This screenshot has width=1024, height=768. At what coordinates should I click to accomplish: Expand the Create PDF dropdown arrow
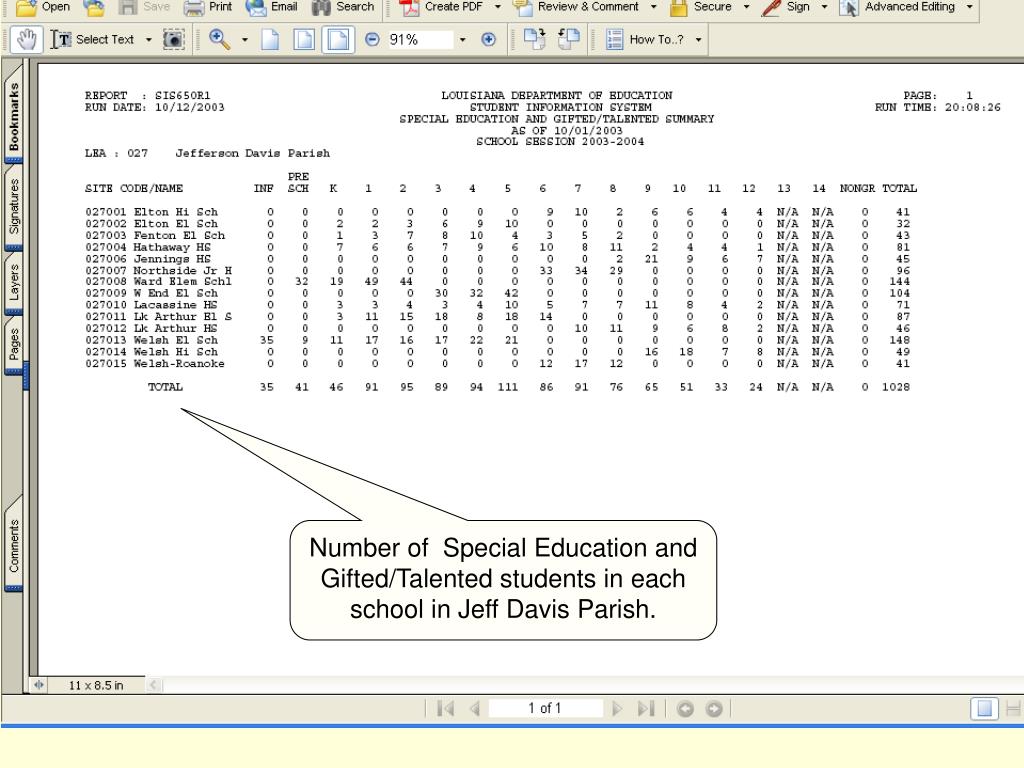(x=498, y=7)
